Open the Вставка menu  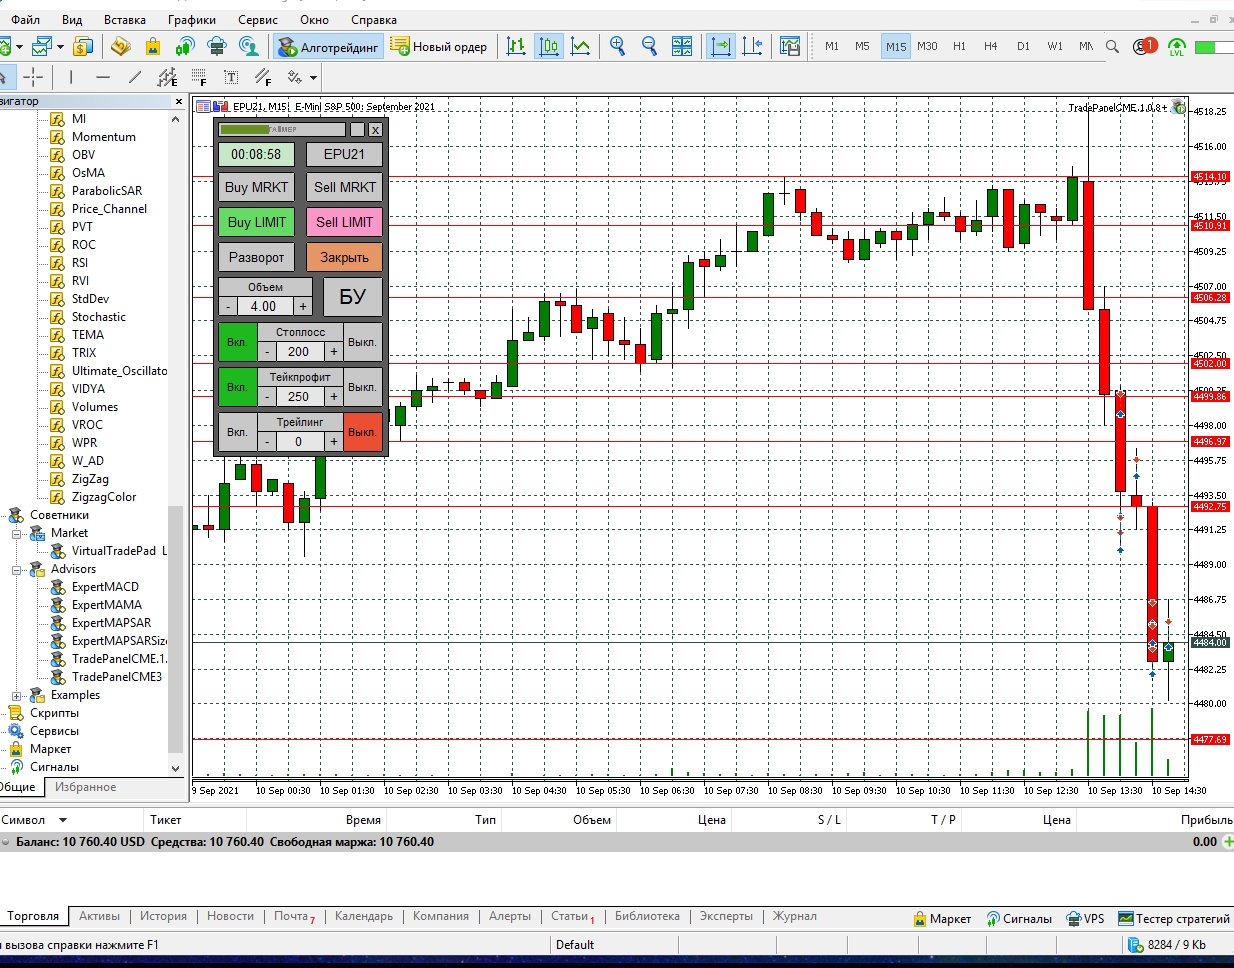[125, 20]
